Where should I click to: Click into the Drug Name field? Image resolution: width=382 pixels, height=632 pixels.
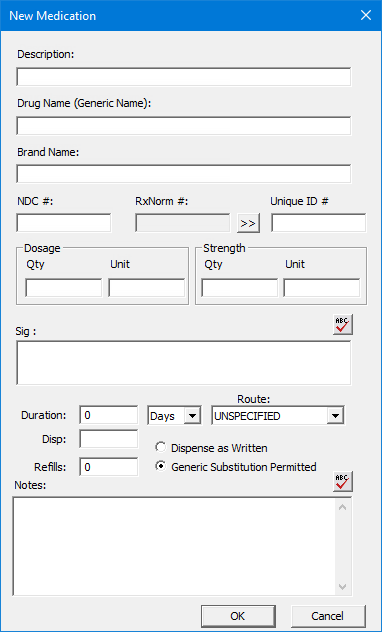[x=184, y=126]
